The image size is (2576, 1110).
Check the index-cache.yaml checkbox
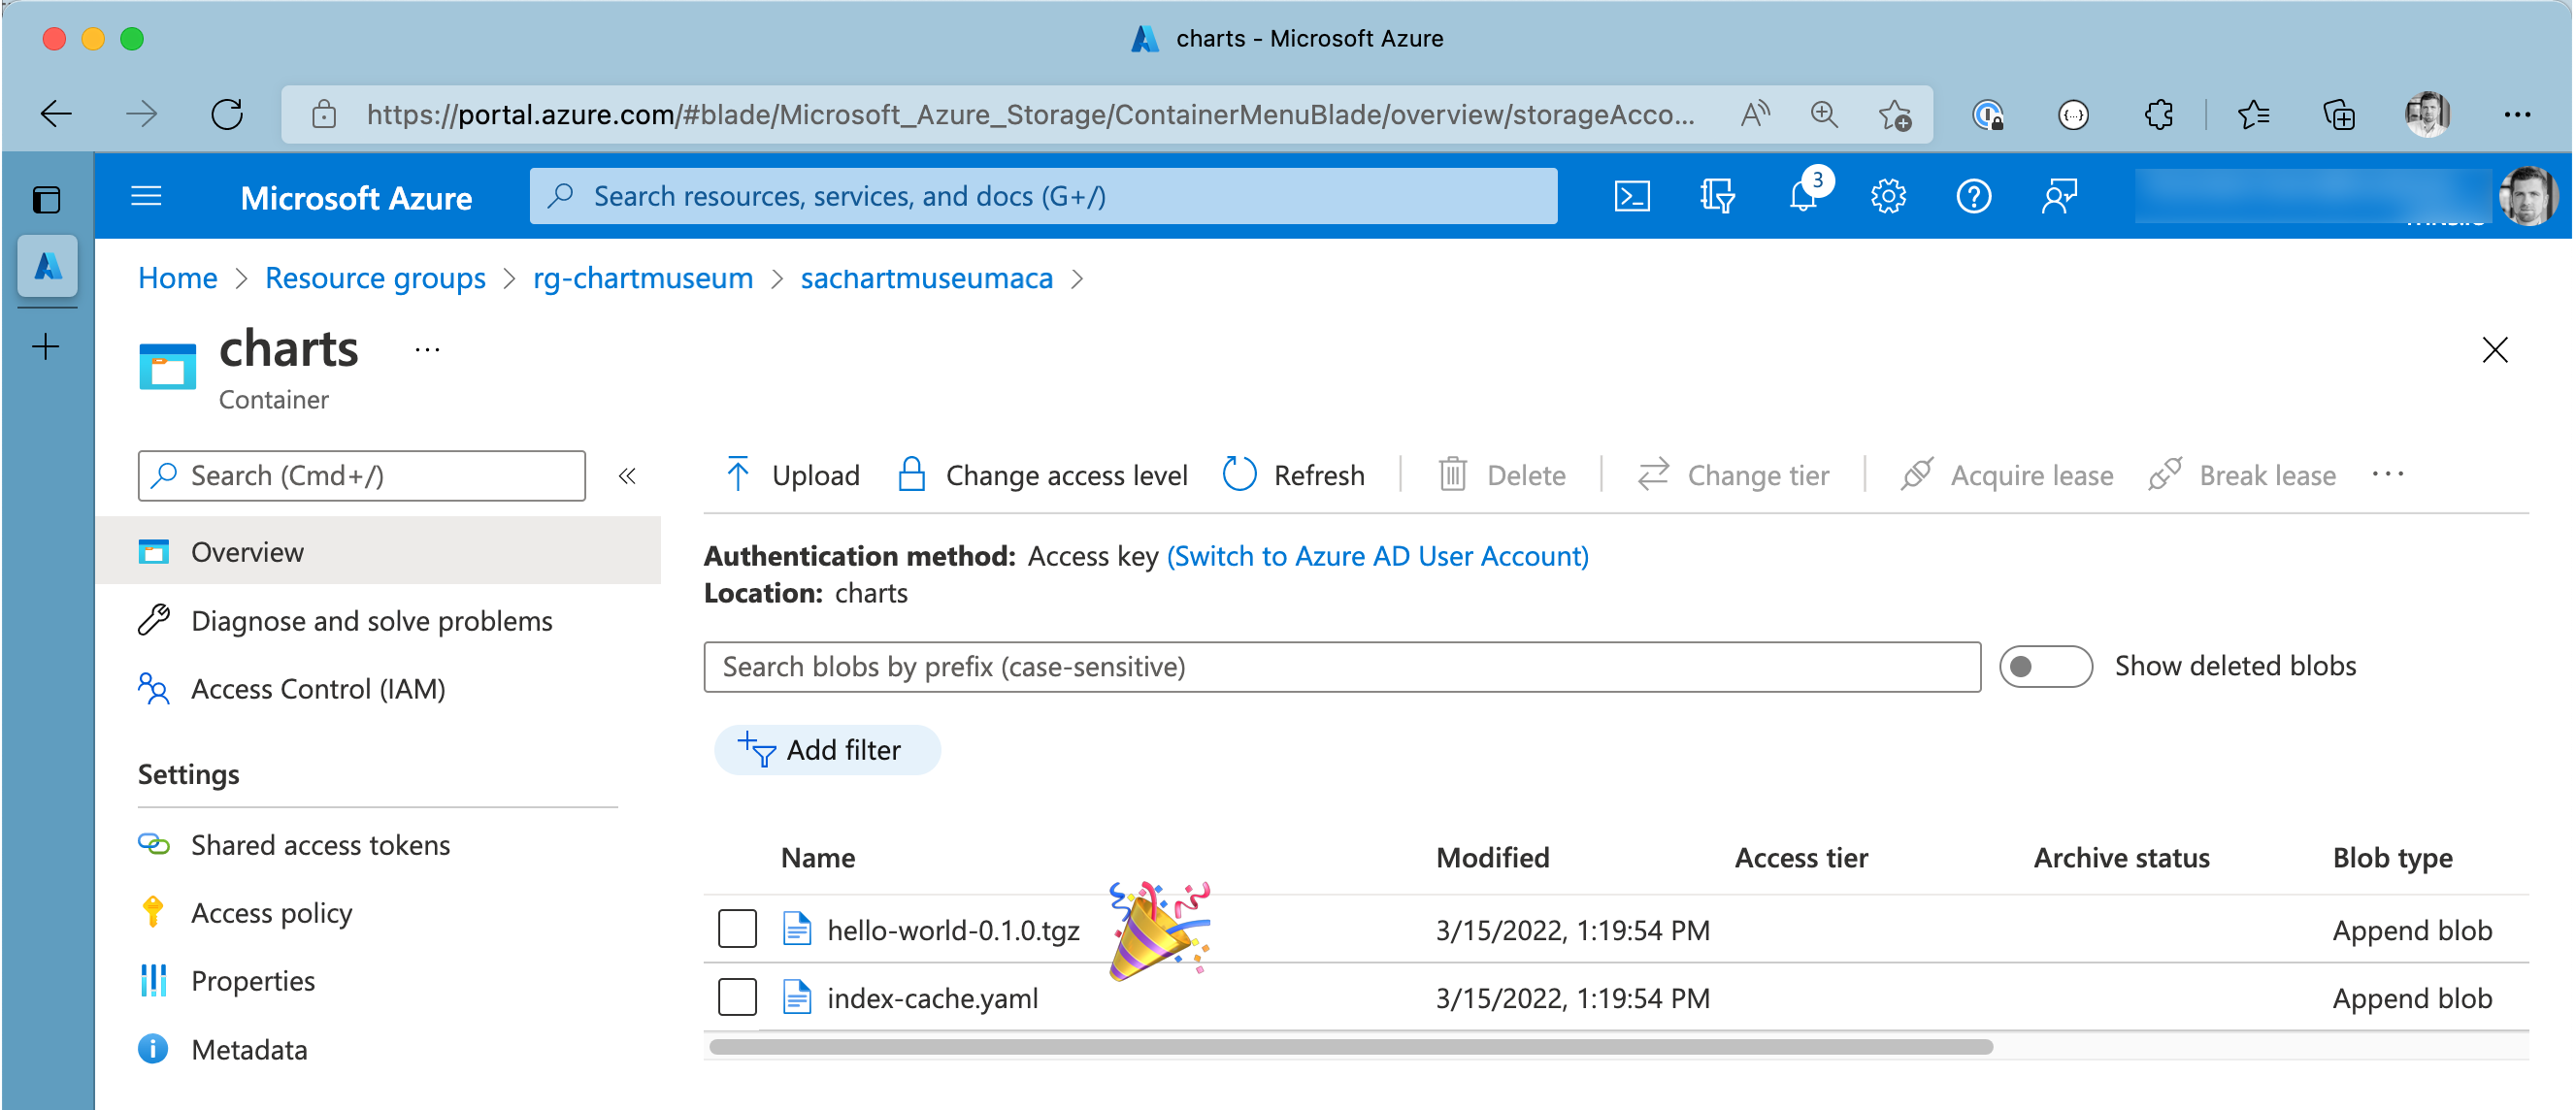(x=737, y=997)
